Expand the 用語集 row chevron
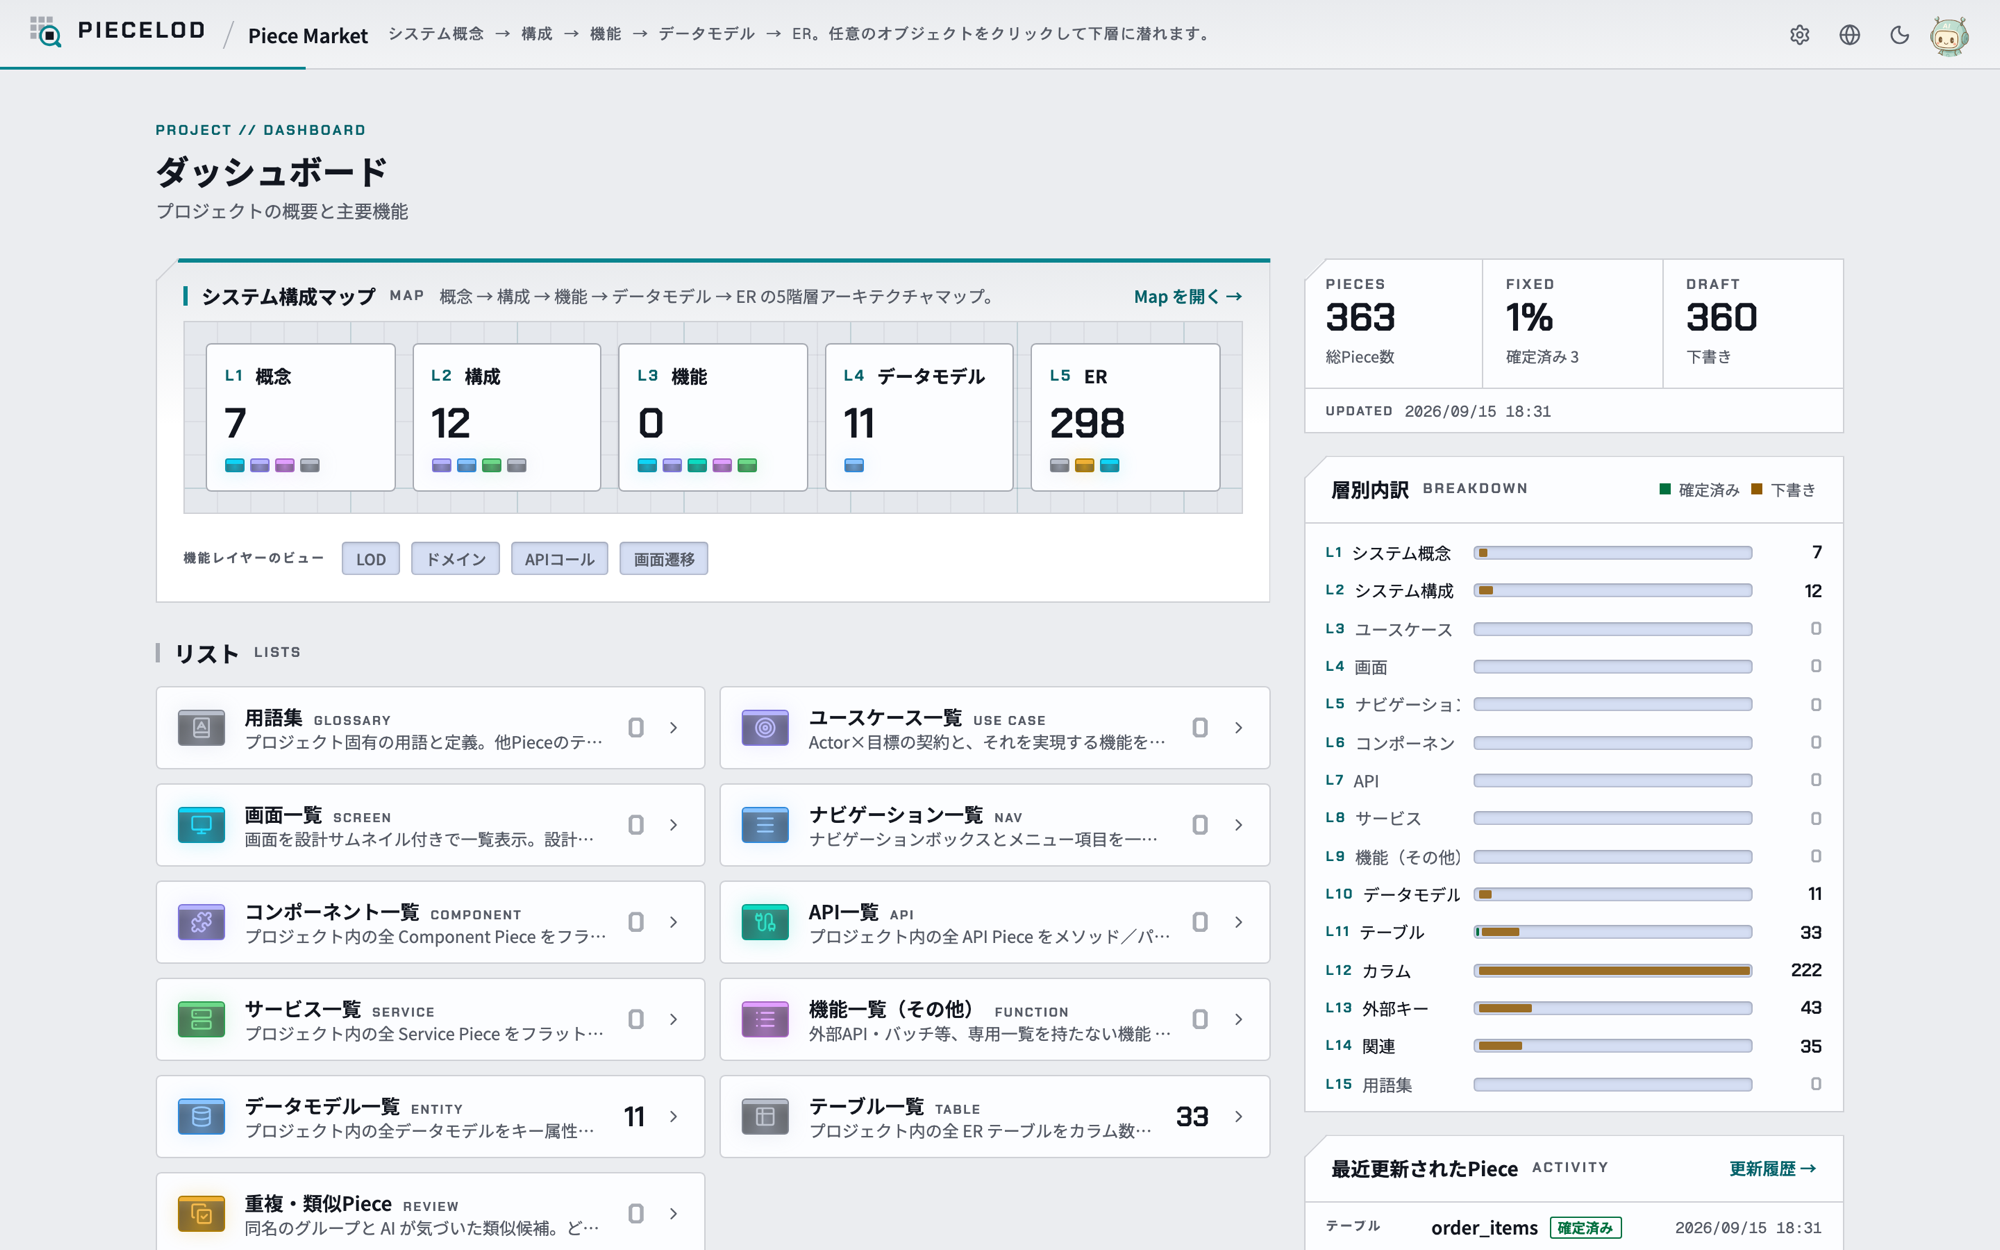The width and height of the screenshot is (2000, 1250). tap(674, 728)
